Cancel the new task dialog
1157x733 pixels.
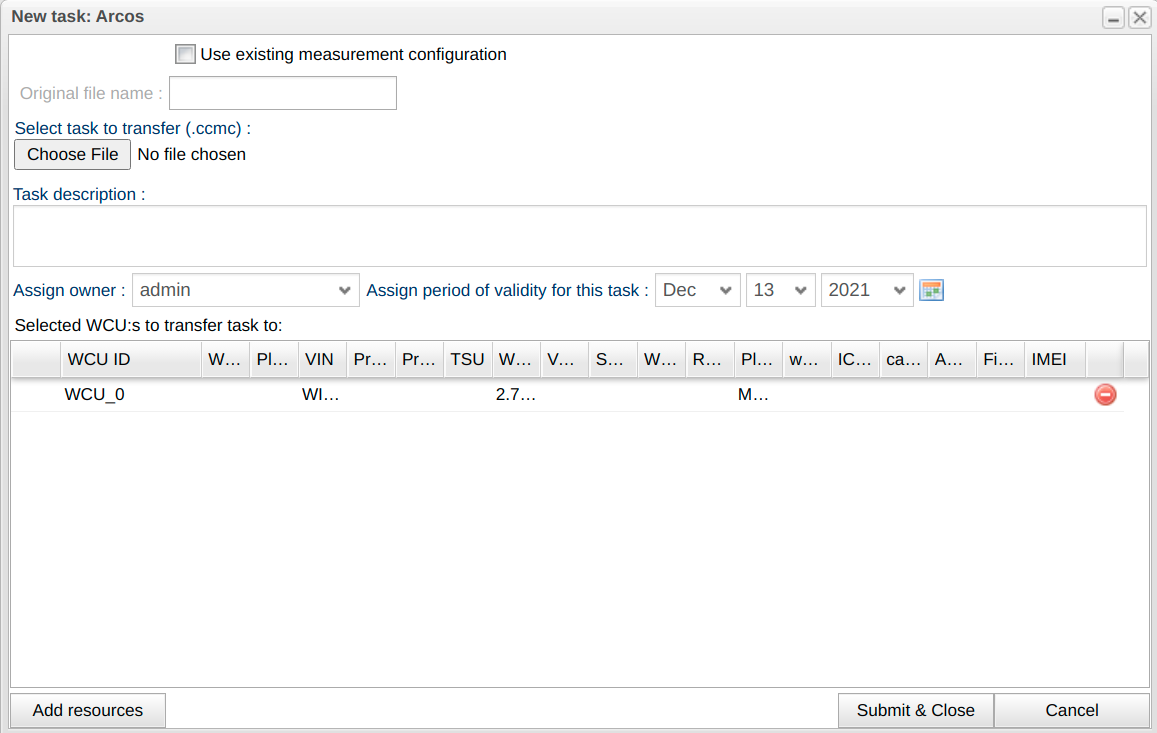[x=1071, y=710]
